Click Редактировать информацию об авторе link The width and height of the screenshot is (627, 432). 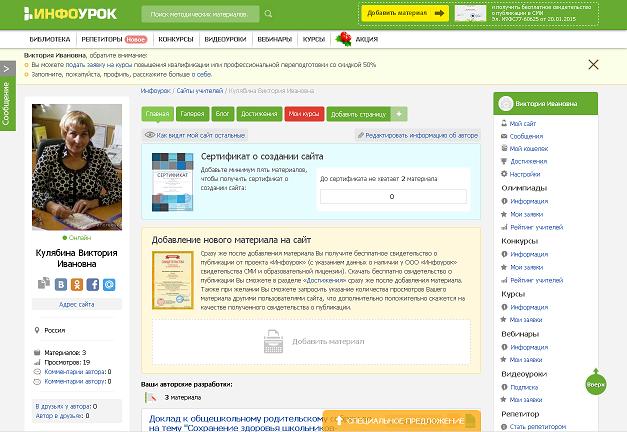(417, 135)
